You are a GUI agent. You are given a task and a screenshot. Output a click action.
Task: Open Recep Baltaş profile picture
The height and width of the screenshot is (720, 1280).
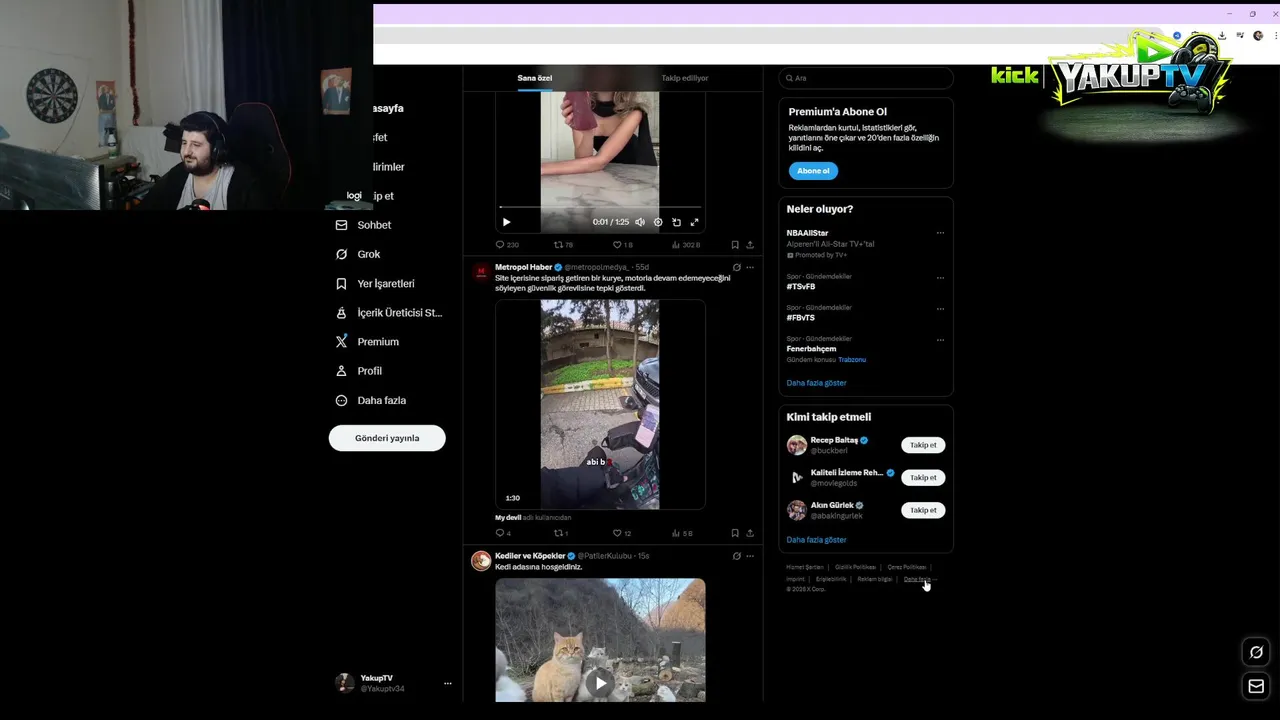(797, 445)
